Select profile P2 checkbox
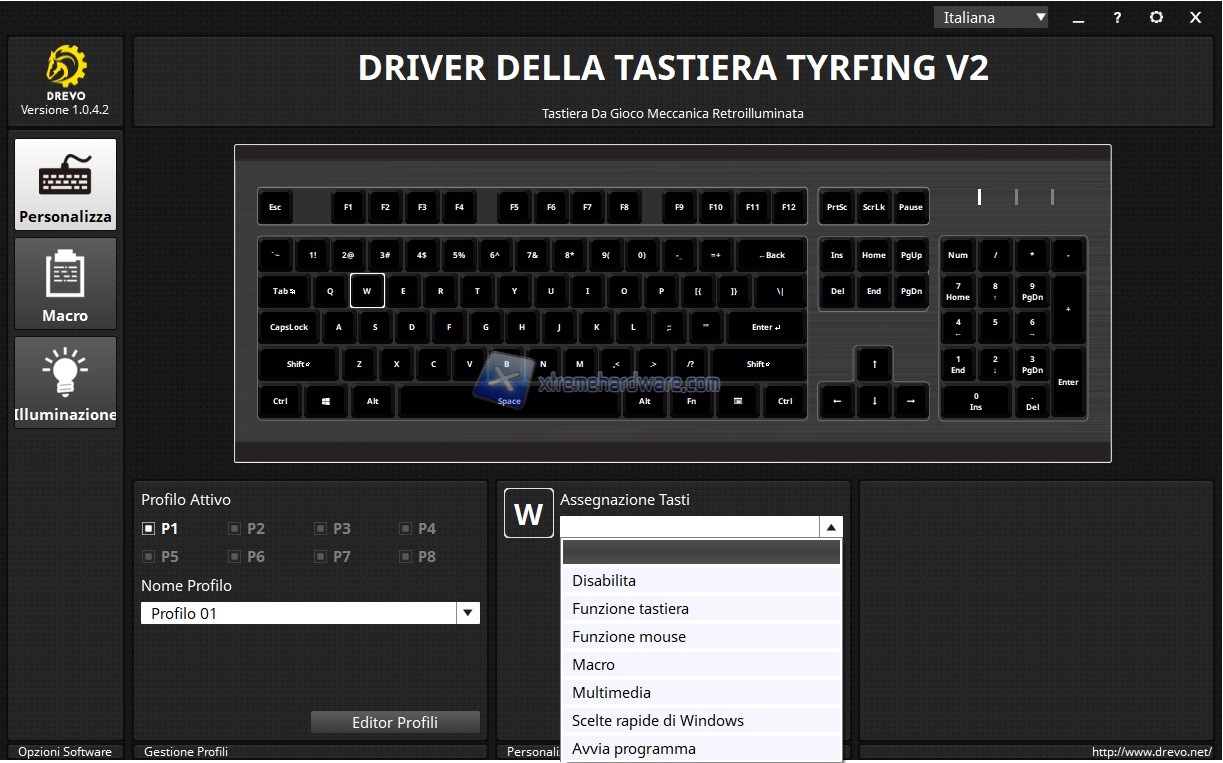 tap(234, 528)
